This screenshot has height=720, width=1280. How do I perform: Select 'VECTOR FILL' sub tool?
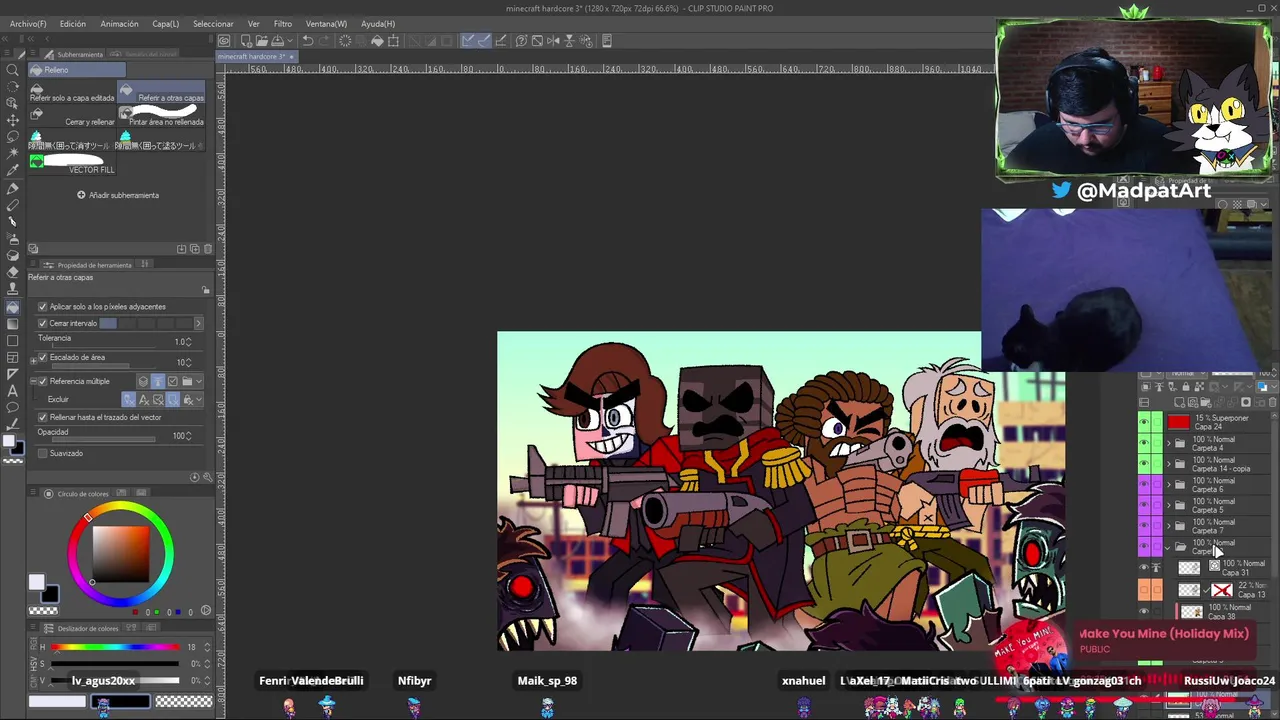click(x=72, y=164)
